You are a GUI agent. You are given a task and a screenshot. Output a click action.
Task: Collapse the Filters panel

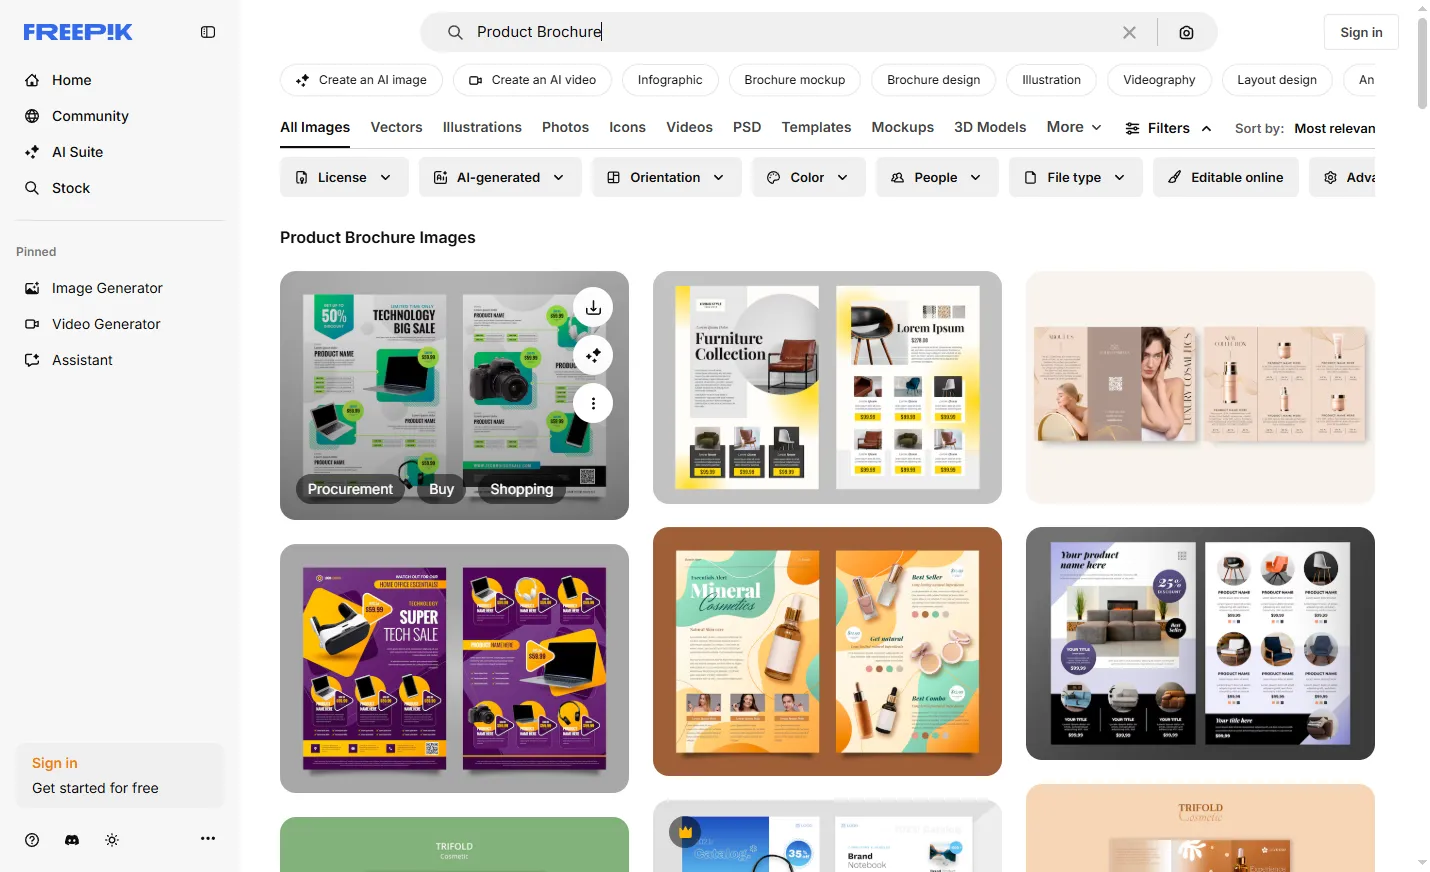pos(1168,128)
